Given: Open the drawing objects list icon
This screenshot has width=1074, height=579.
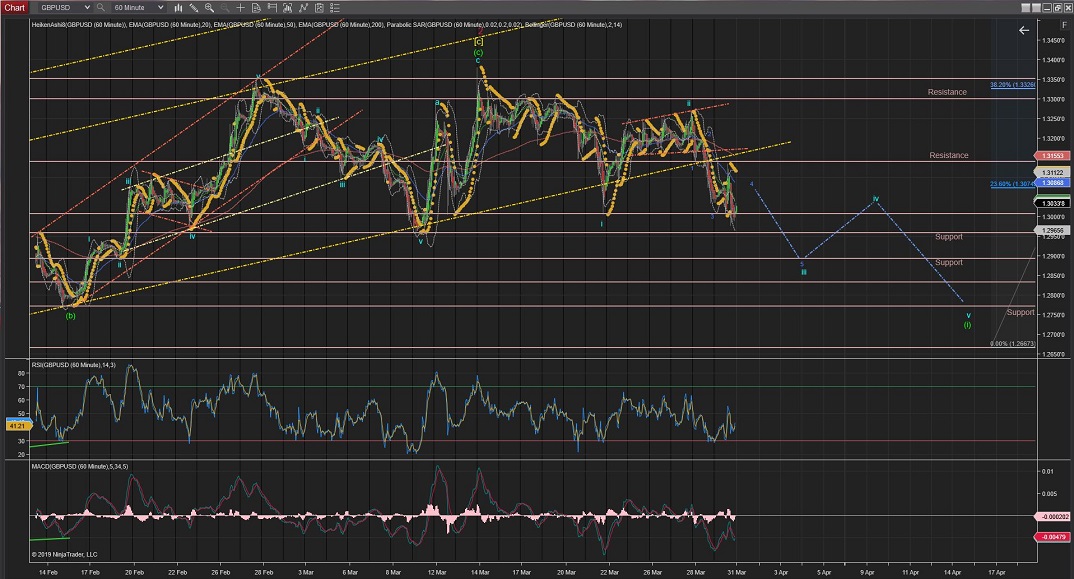Looking at the screenshot, I should coord(319,8).
